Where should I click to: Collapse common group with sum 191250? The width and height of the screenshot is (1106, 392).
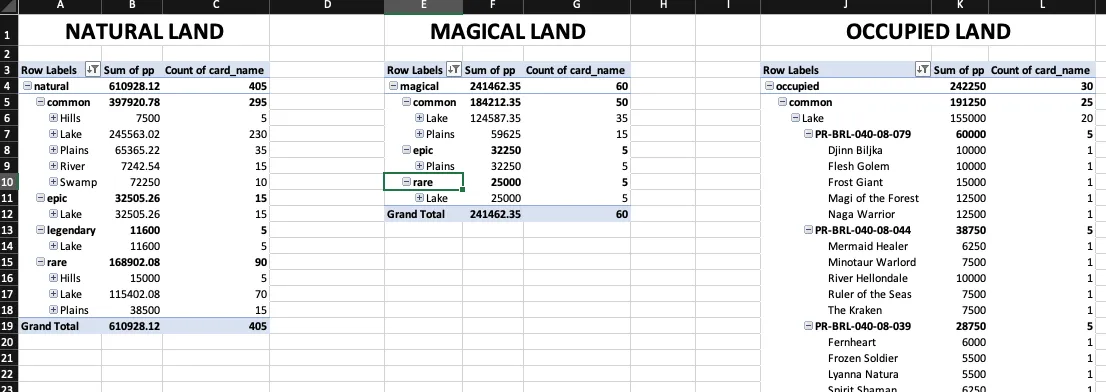point(783,102)
